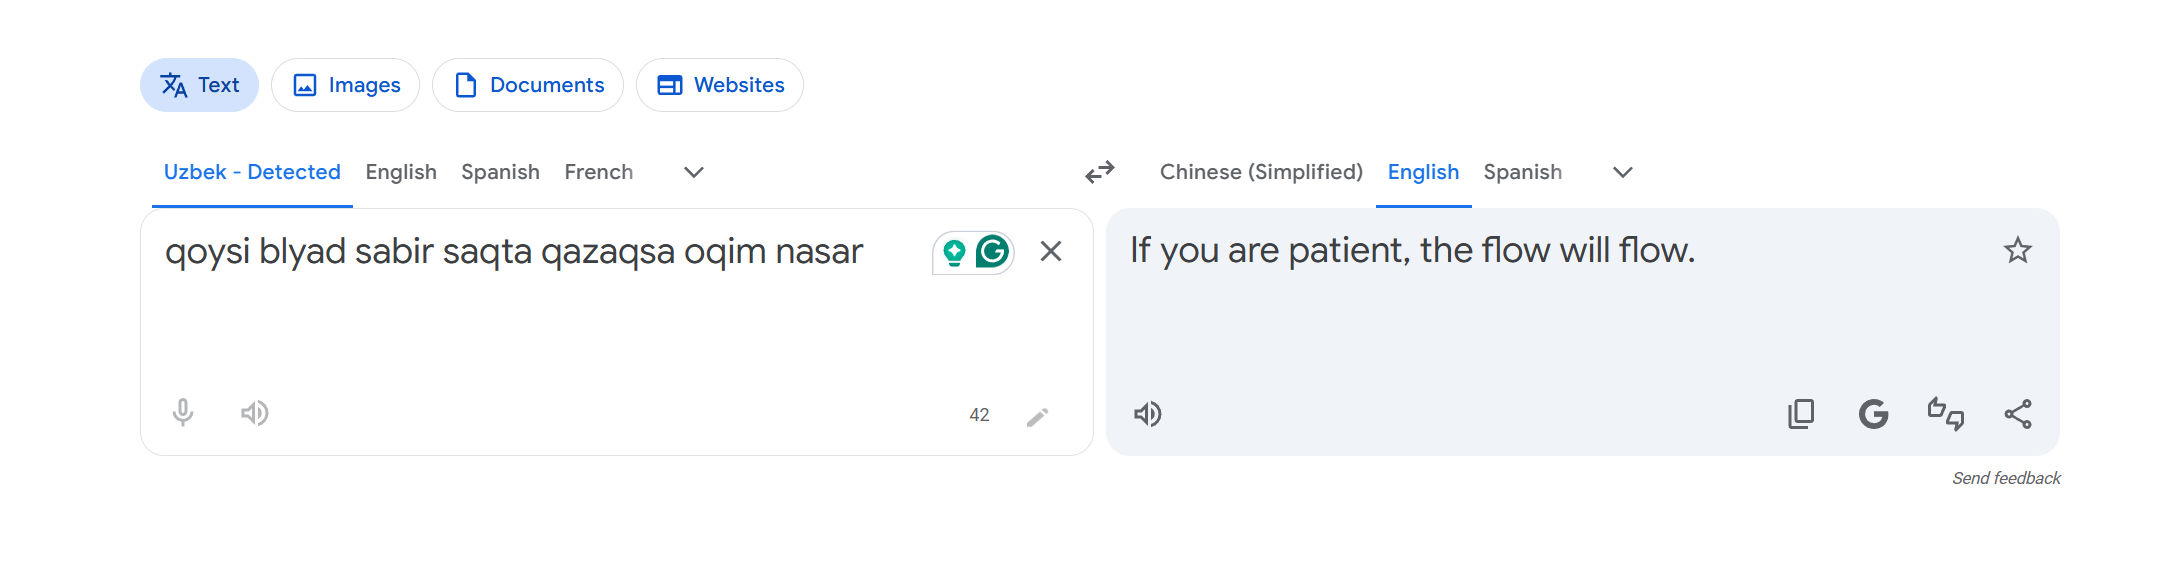Rate this translation with thumbs icon
The image size is (2175, 585).
[x=1945, y=414]
